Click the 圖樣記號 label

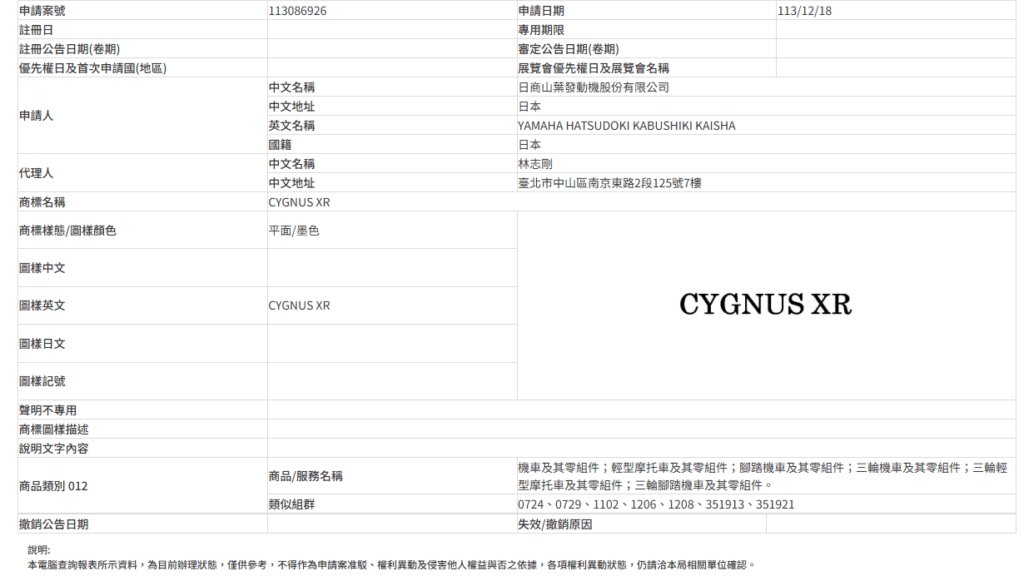[x=42, y=381]
